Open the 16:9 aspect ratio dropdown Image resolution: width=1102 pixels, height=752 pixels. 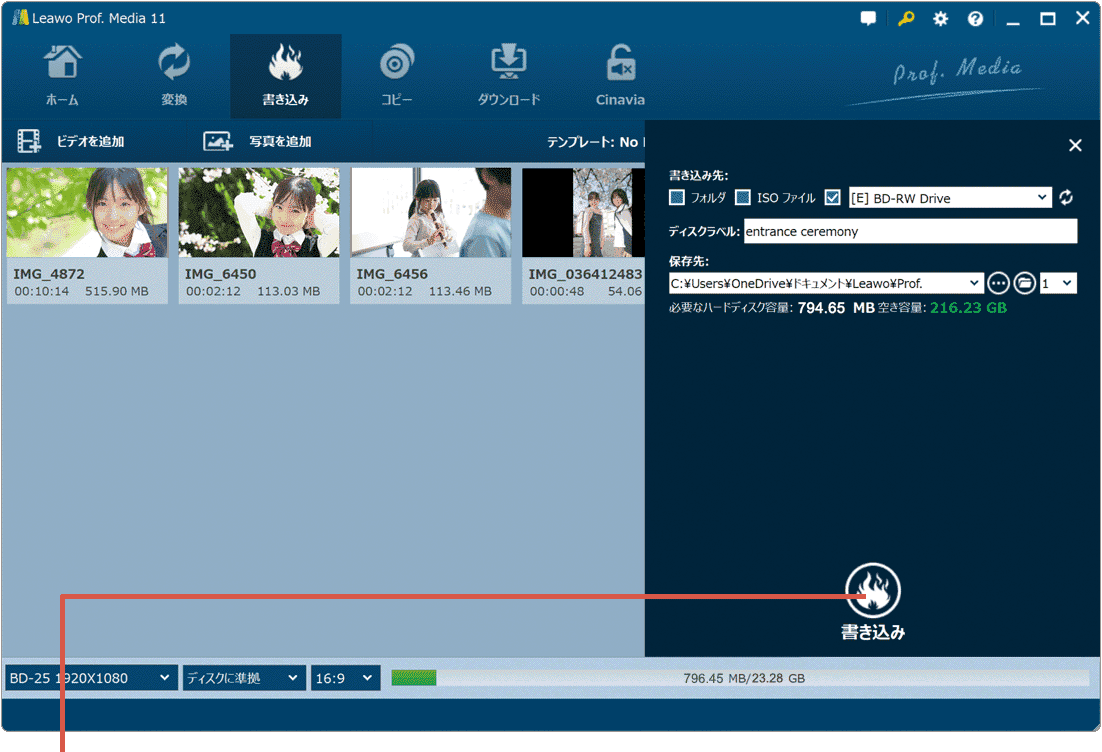[345, 678]
